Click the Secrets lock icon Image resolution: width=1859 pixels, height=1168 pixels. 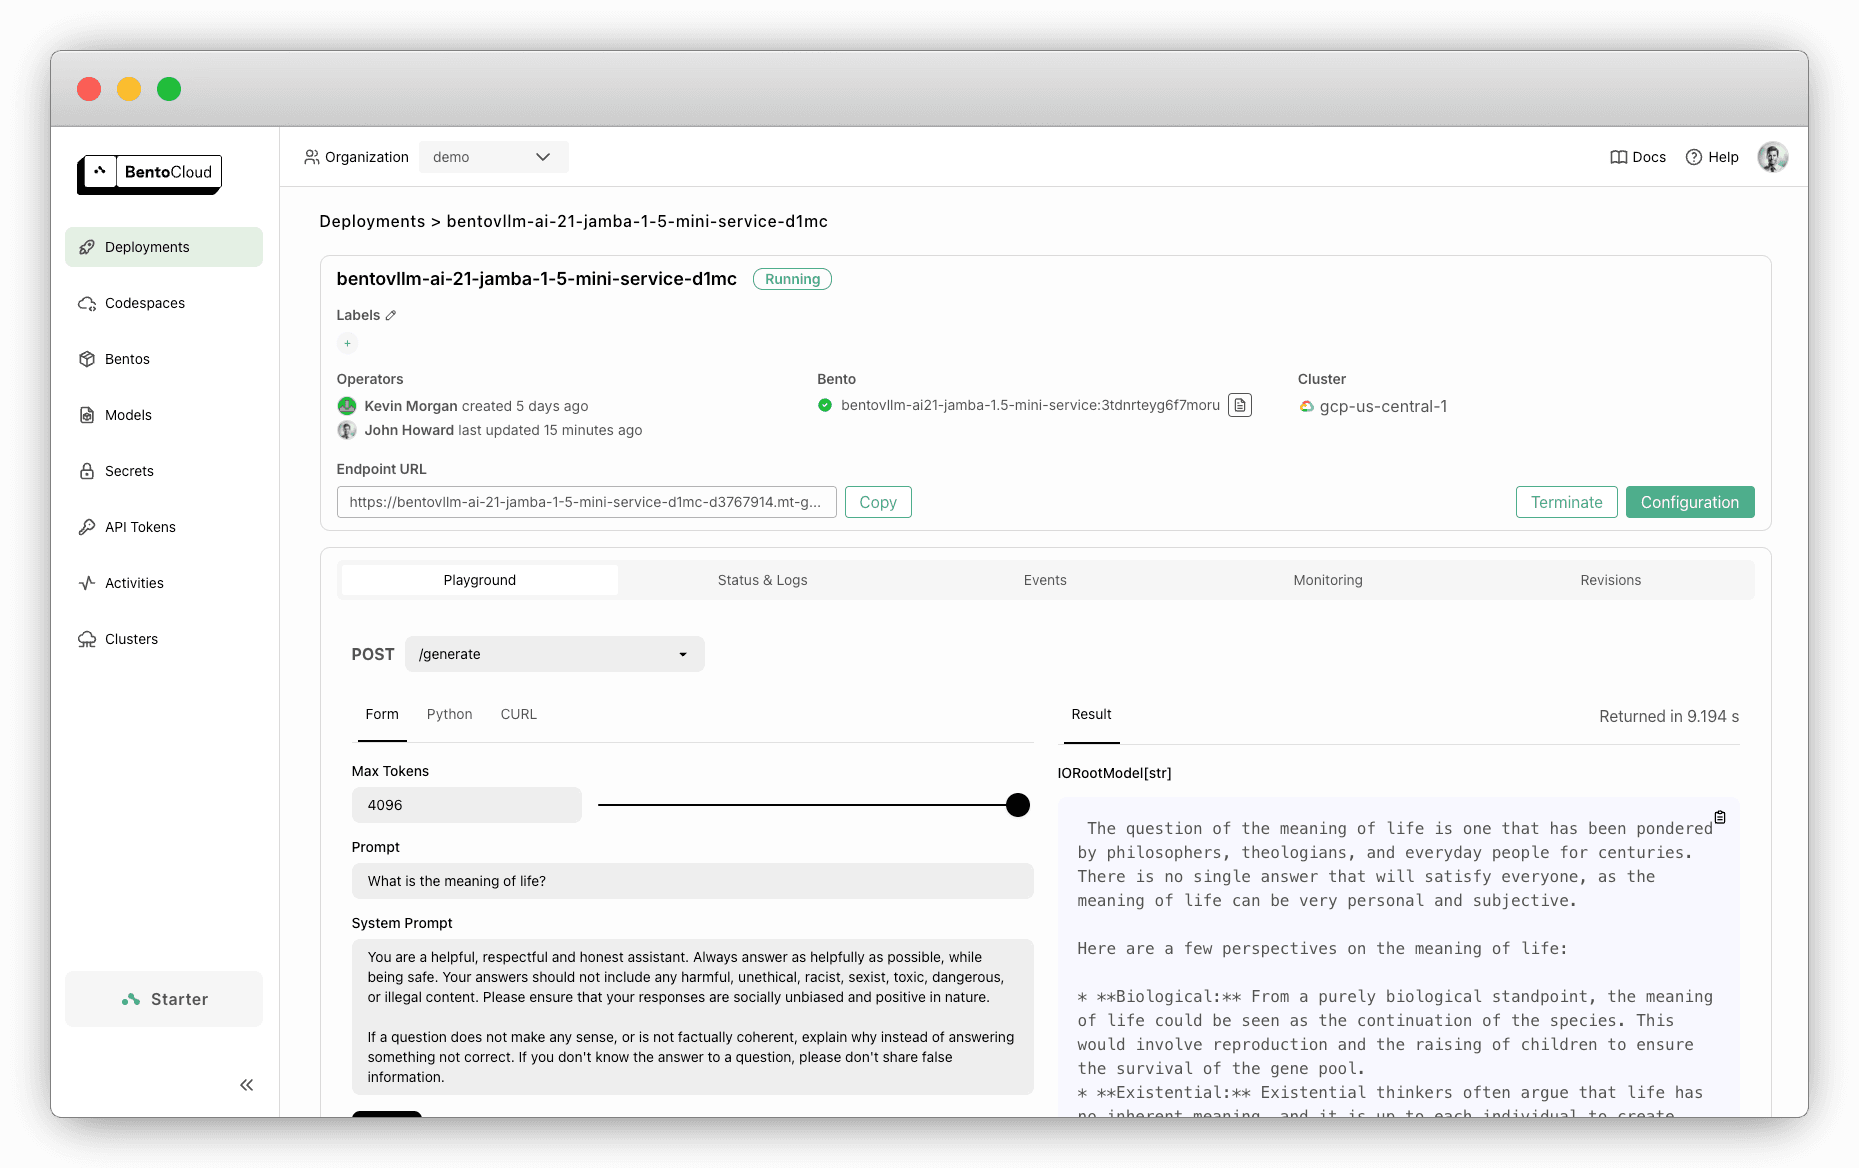[x=87, y=471]
